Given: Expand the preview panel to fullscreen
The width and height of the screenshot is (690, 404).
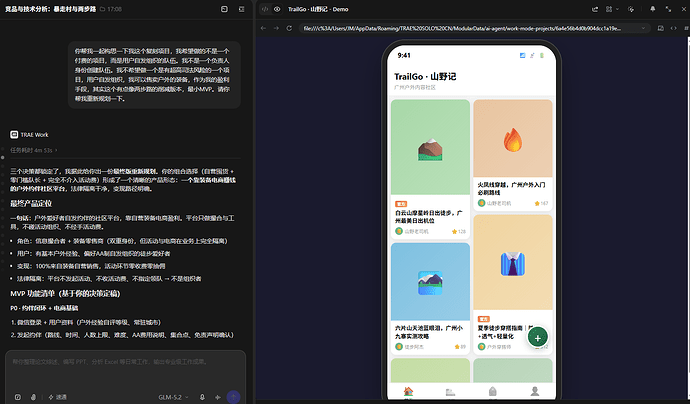Looking at the screenshot, I should tap(668, 9).
